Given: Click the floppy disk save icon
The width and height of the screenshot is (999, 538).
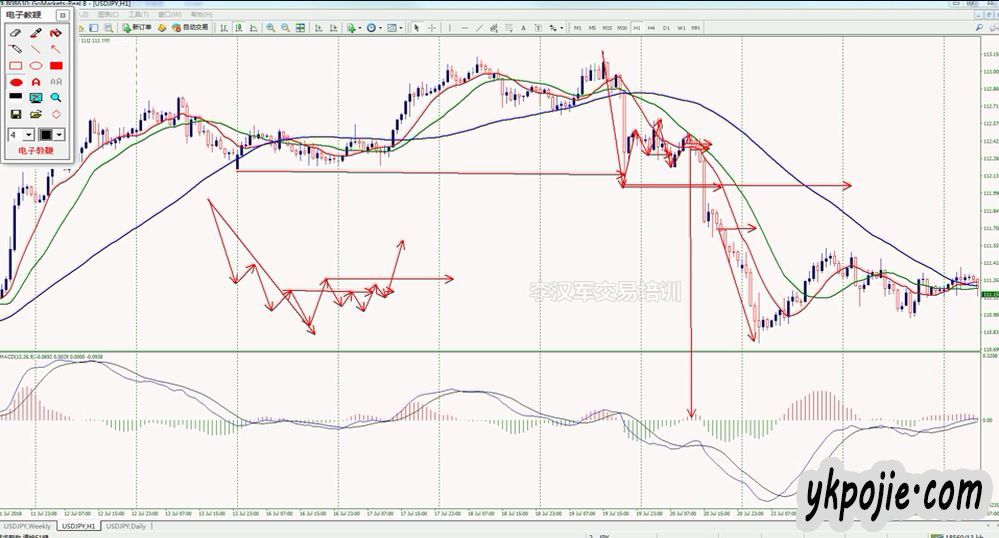Looking at the screenshot, I should click(15, 114).
